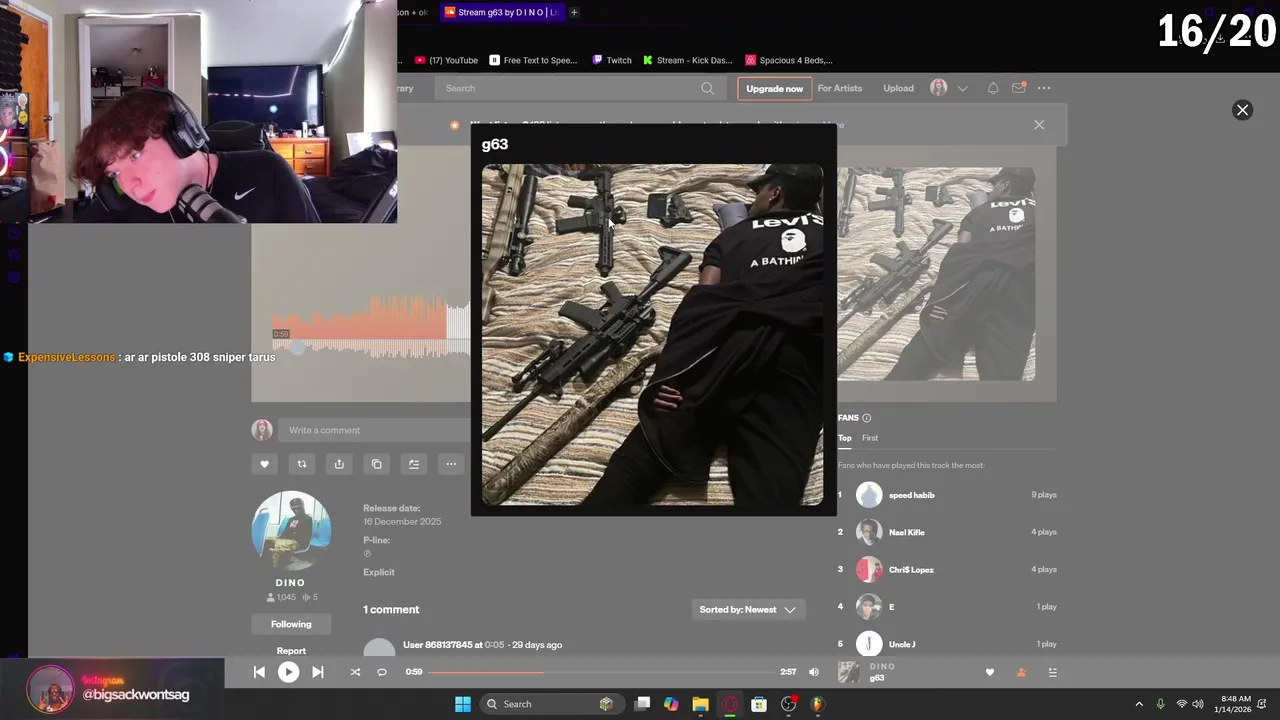
Task: Click the volume speaker icon
Action: 813,672
